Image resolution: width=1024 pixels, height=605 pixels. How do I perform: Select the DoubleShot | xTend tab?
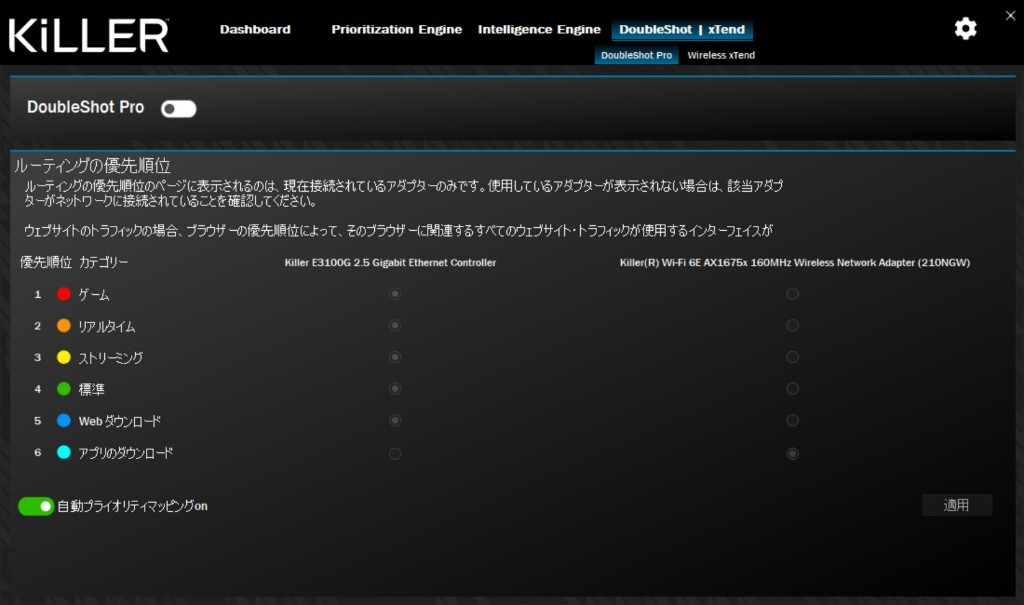pyautogui.click(x=682, y=29)
